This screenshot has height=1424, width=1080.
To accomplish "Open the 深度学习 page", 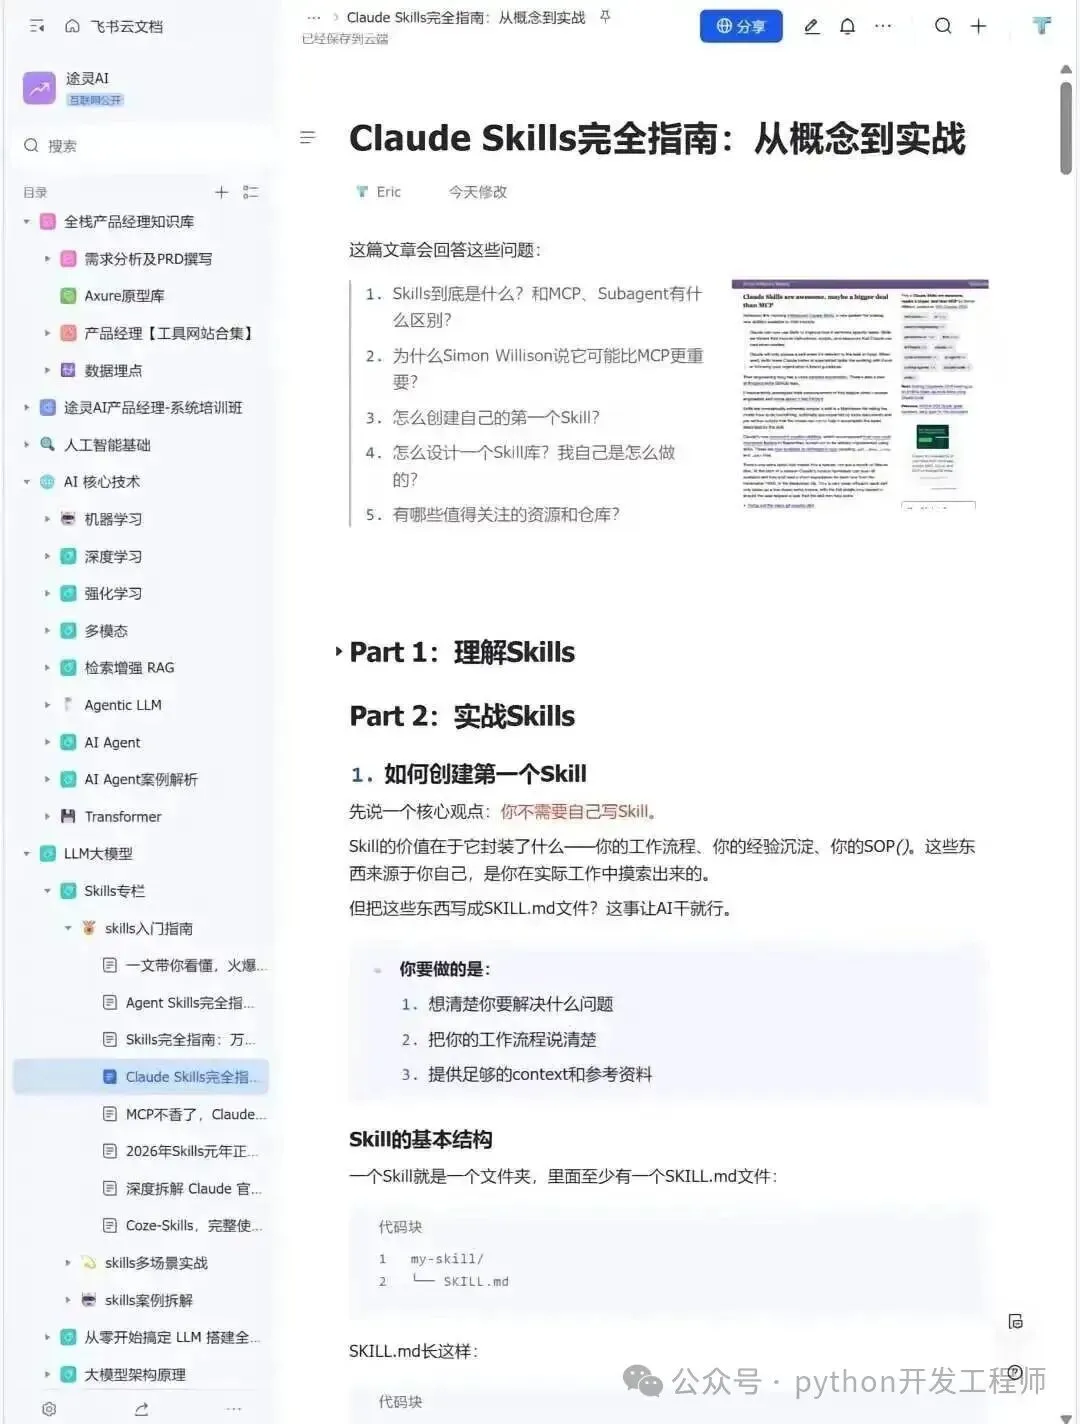I will tap(112, 556).
